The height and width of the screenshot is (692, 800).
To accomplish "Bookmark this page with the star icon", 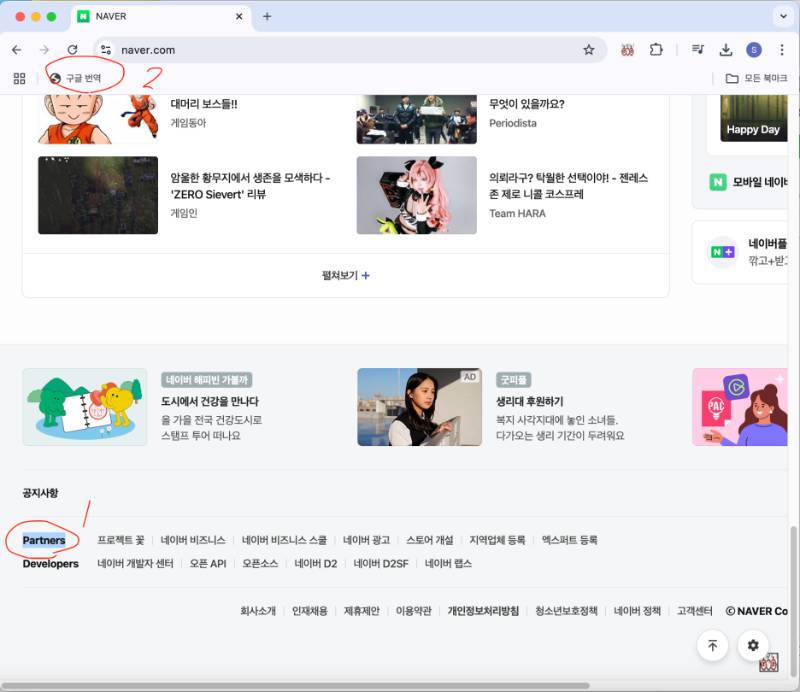I will point(589,50).
